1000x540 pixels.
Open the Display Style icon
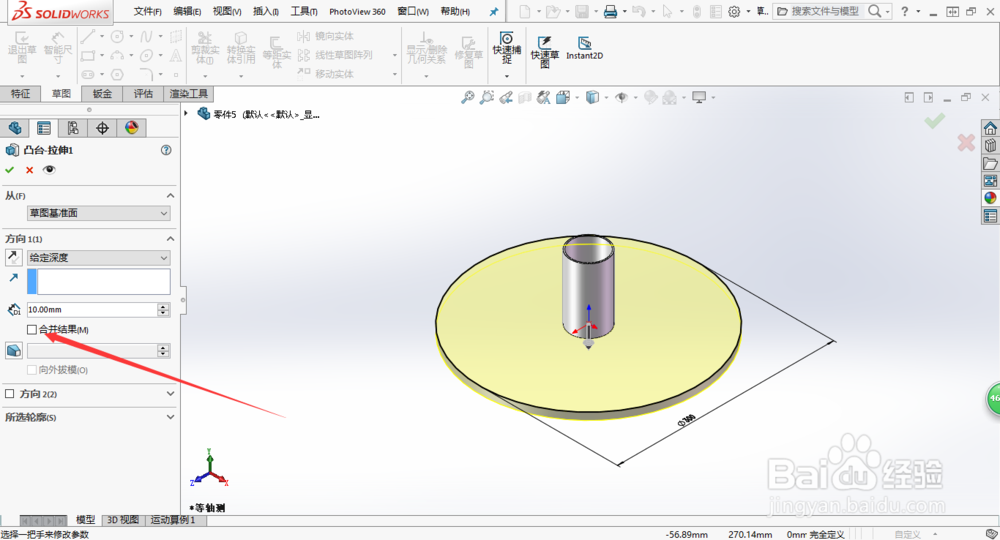pyautogui.click(x=592, y=98)
